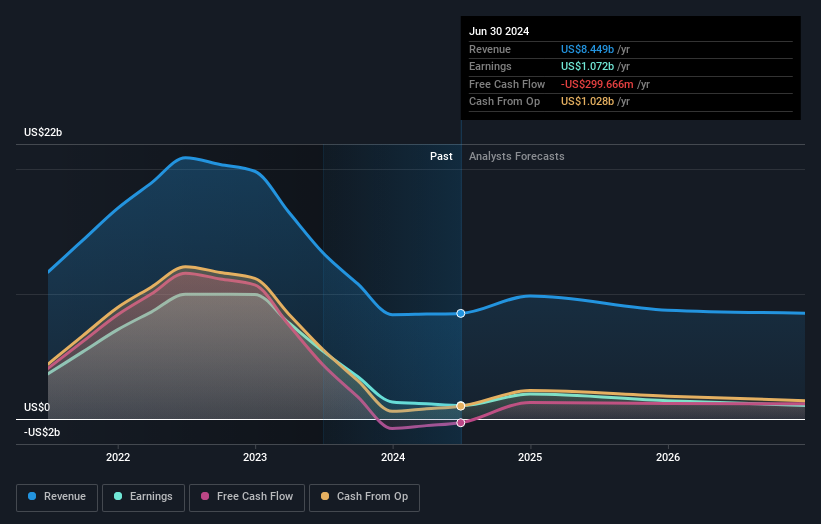Click the Revenue row label in tooltip
Screen dimensions: 821x524
tap(490, 49)
